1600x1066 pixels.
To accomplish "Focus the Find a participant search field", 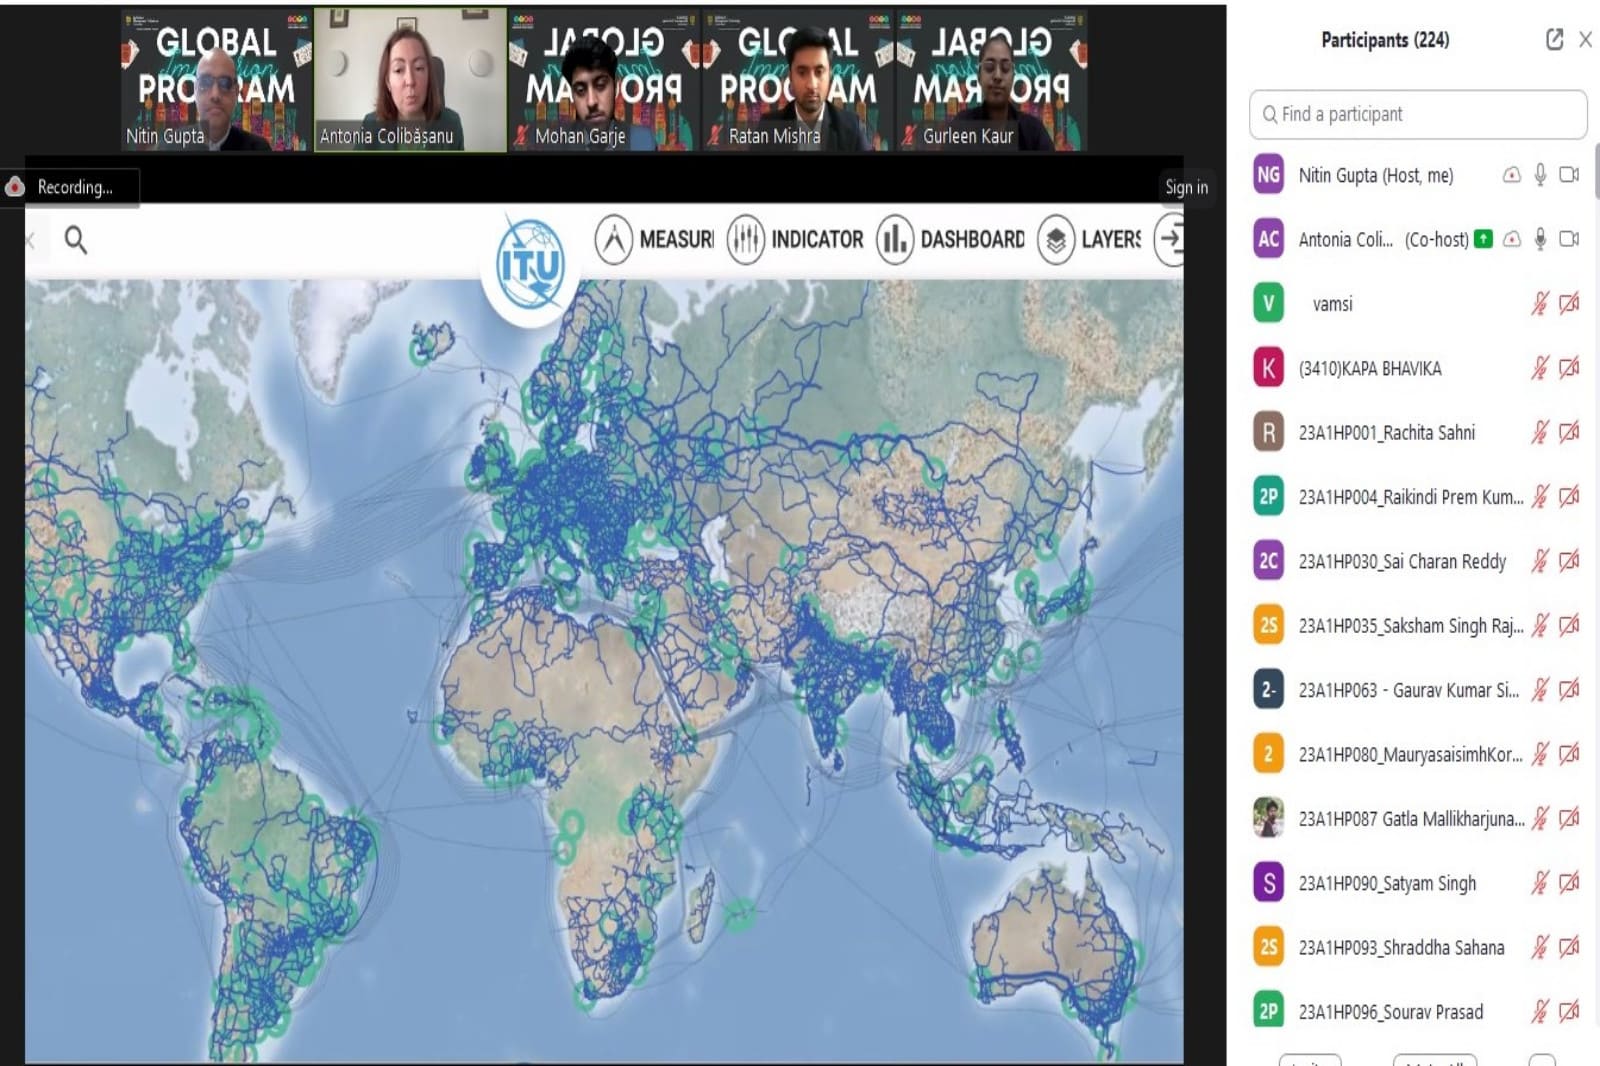I will [1417, 114].
